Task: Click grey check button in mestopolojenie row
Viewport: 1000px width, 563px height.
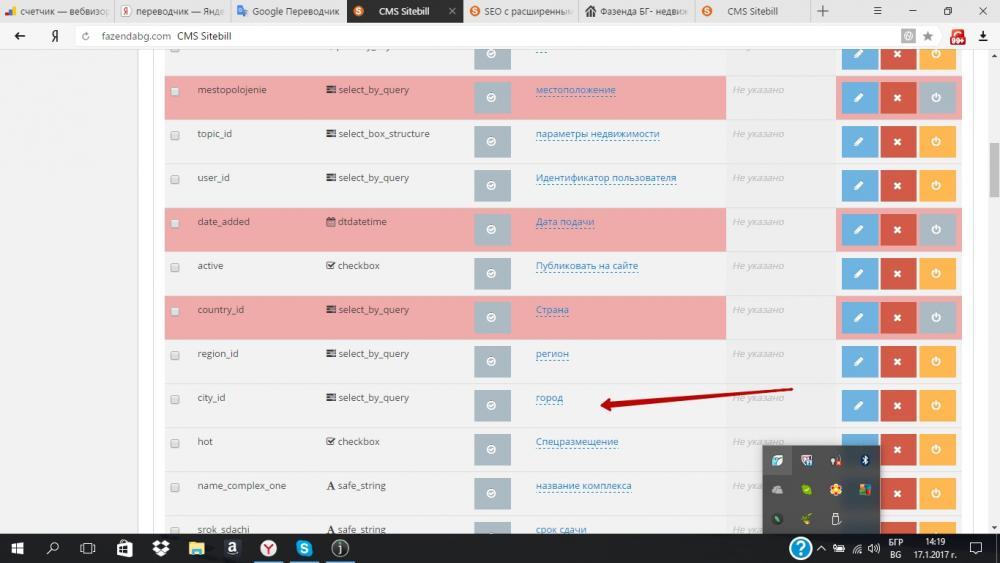Action: 492,98
